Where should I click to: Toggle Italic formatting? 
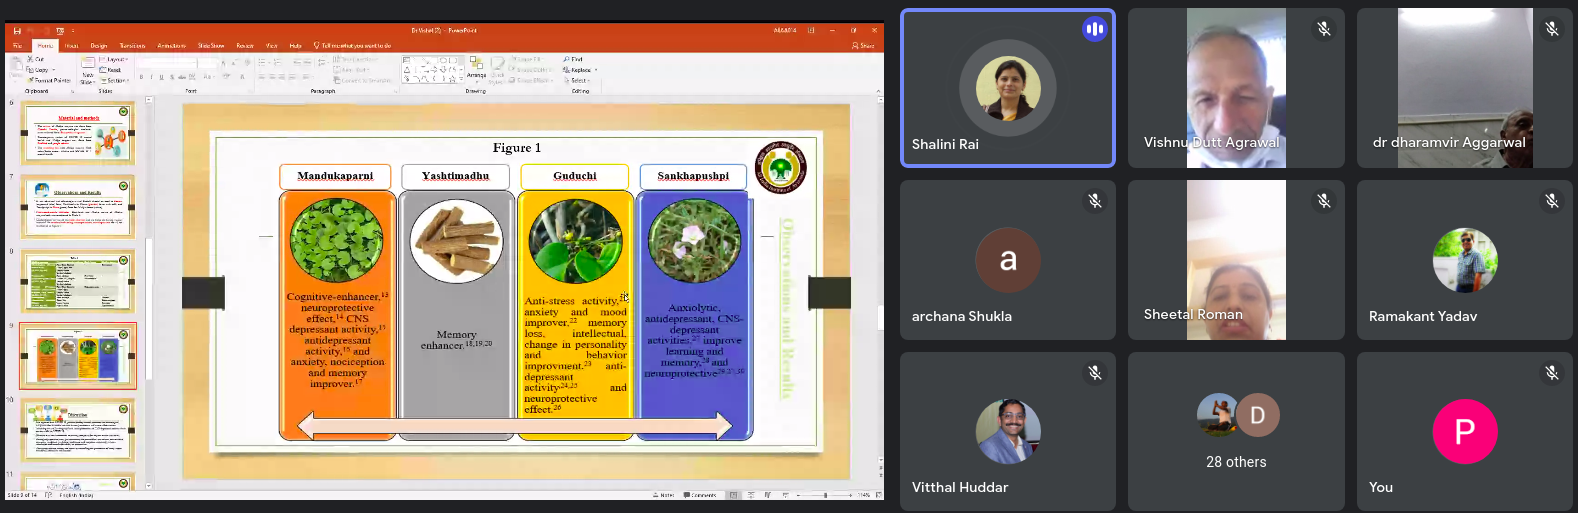[x=151, y=77]
